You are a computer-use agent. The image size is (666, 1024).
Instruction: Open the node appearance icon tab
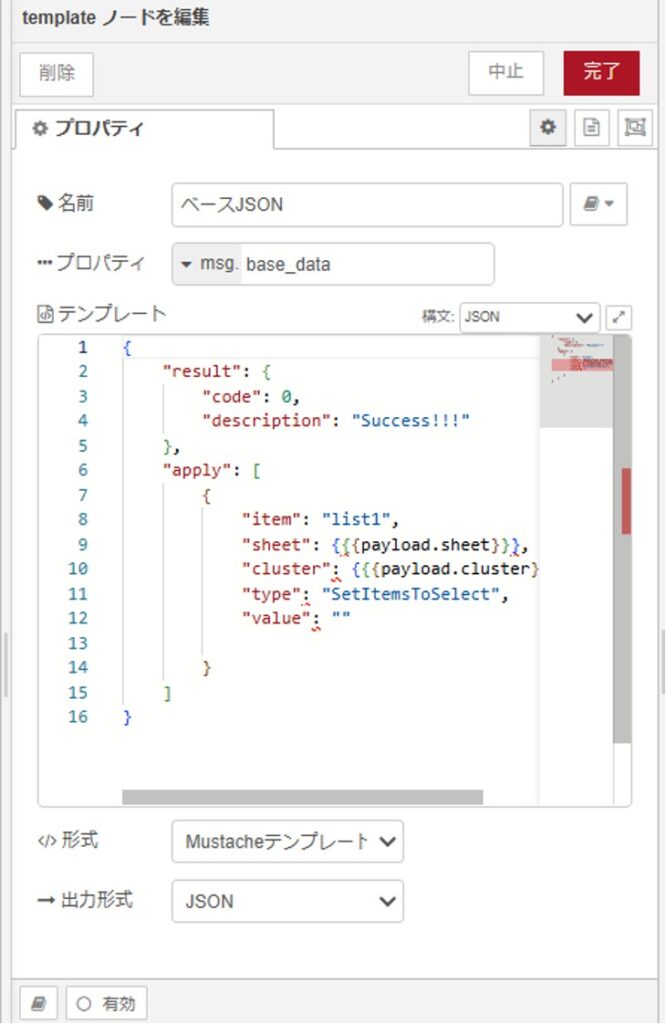pos(635,128)
